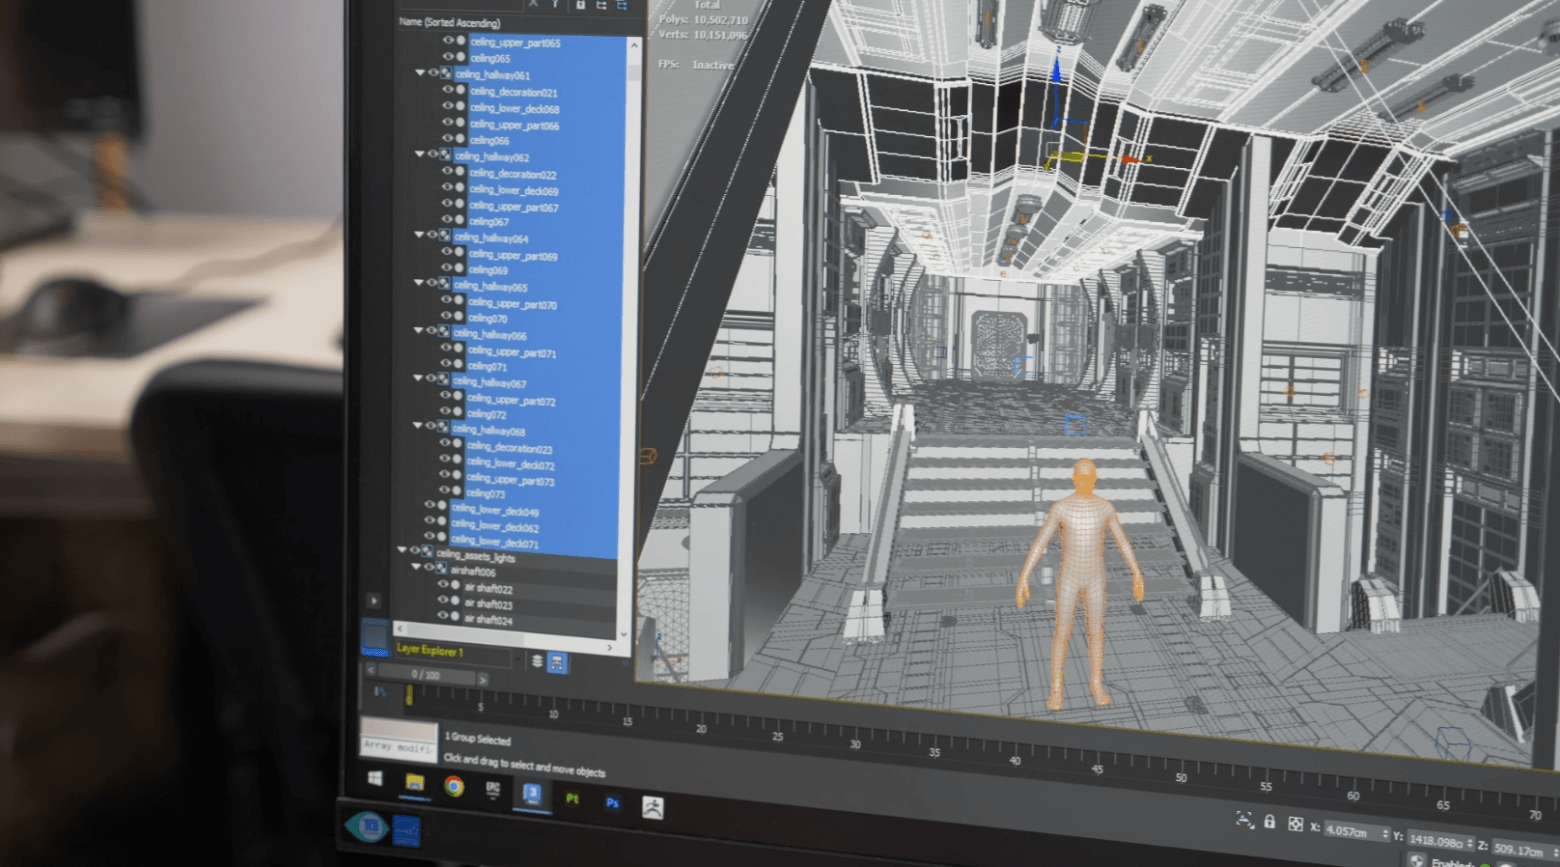This screenshot has height=867, width=1560.
Task: Collapse the airshaft006 group
Action: (x=416, y=567)
